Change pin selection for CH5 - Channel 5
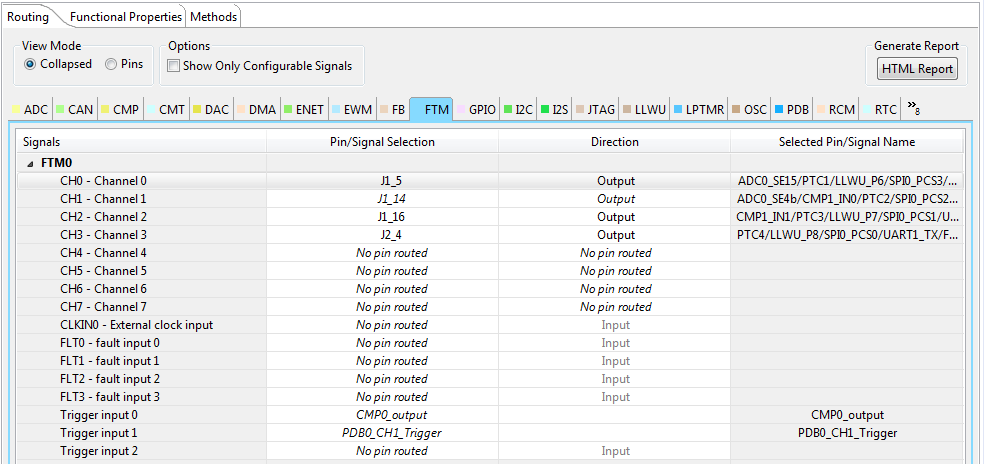 (382, 271)
